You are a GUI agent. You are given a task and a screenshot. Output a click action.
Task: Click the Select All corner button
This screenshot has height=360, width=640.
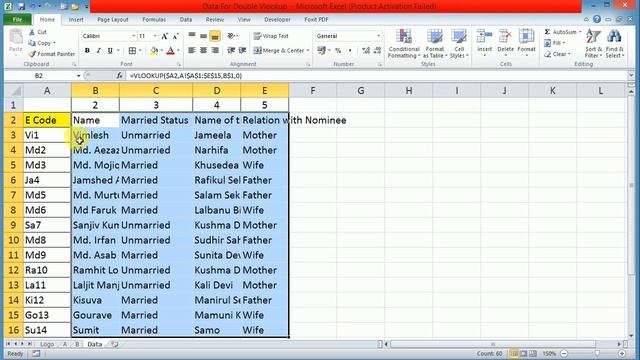[x=13, y=91]
